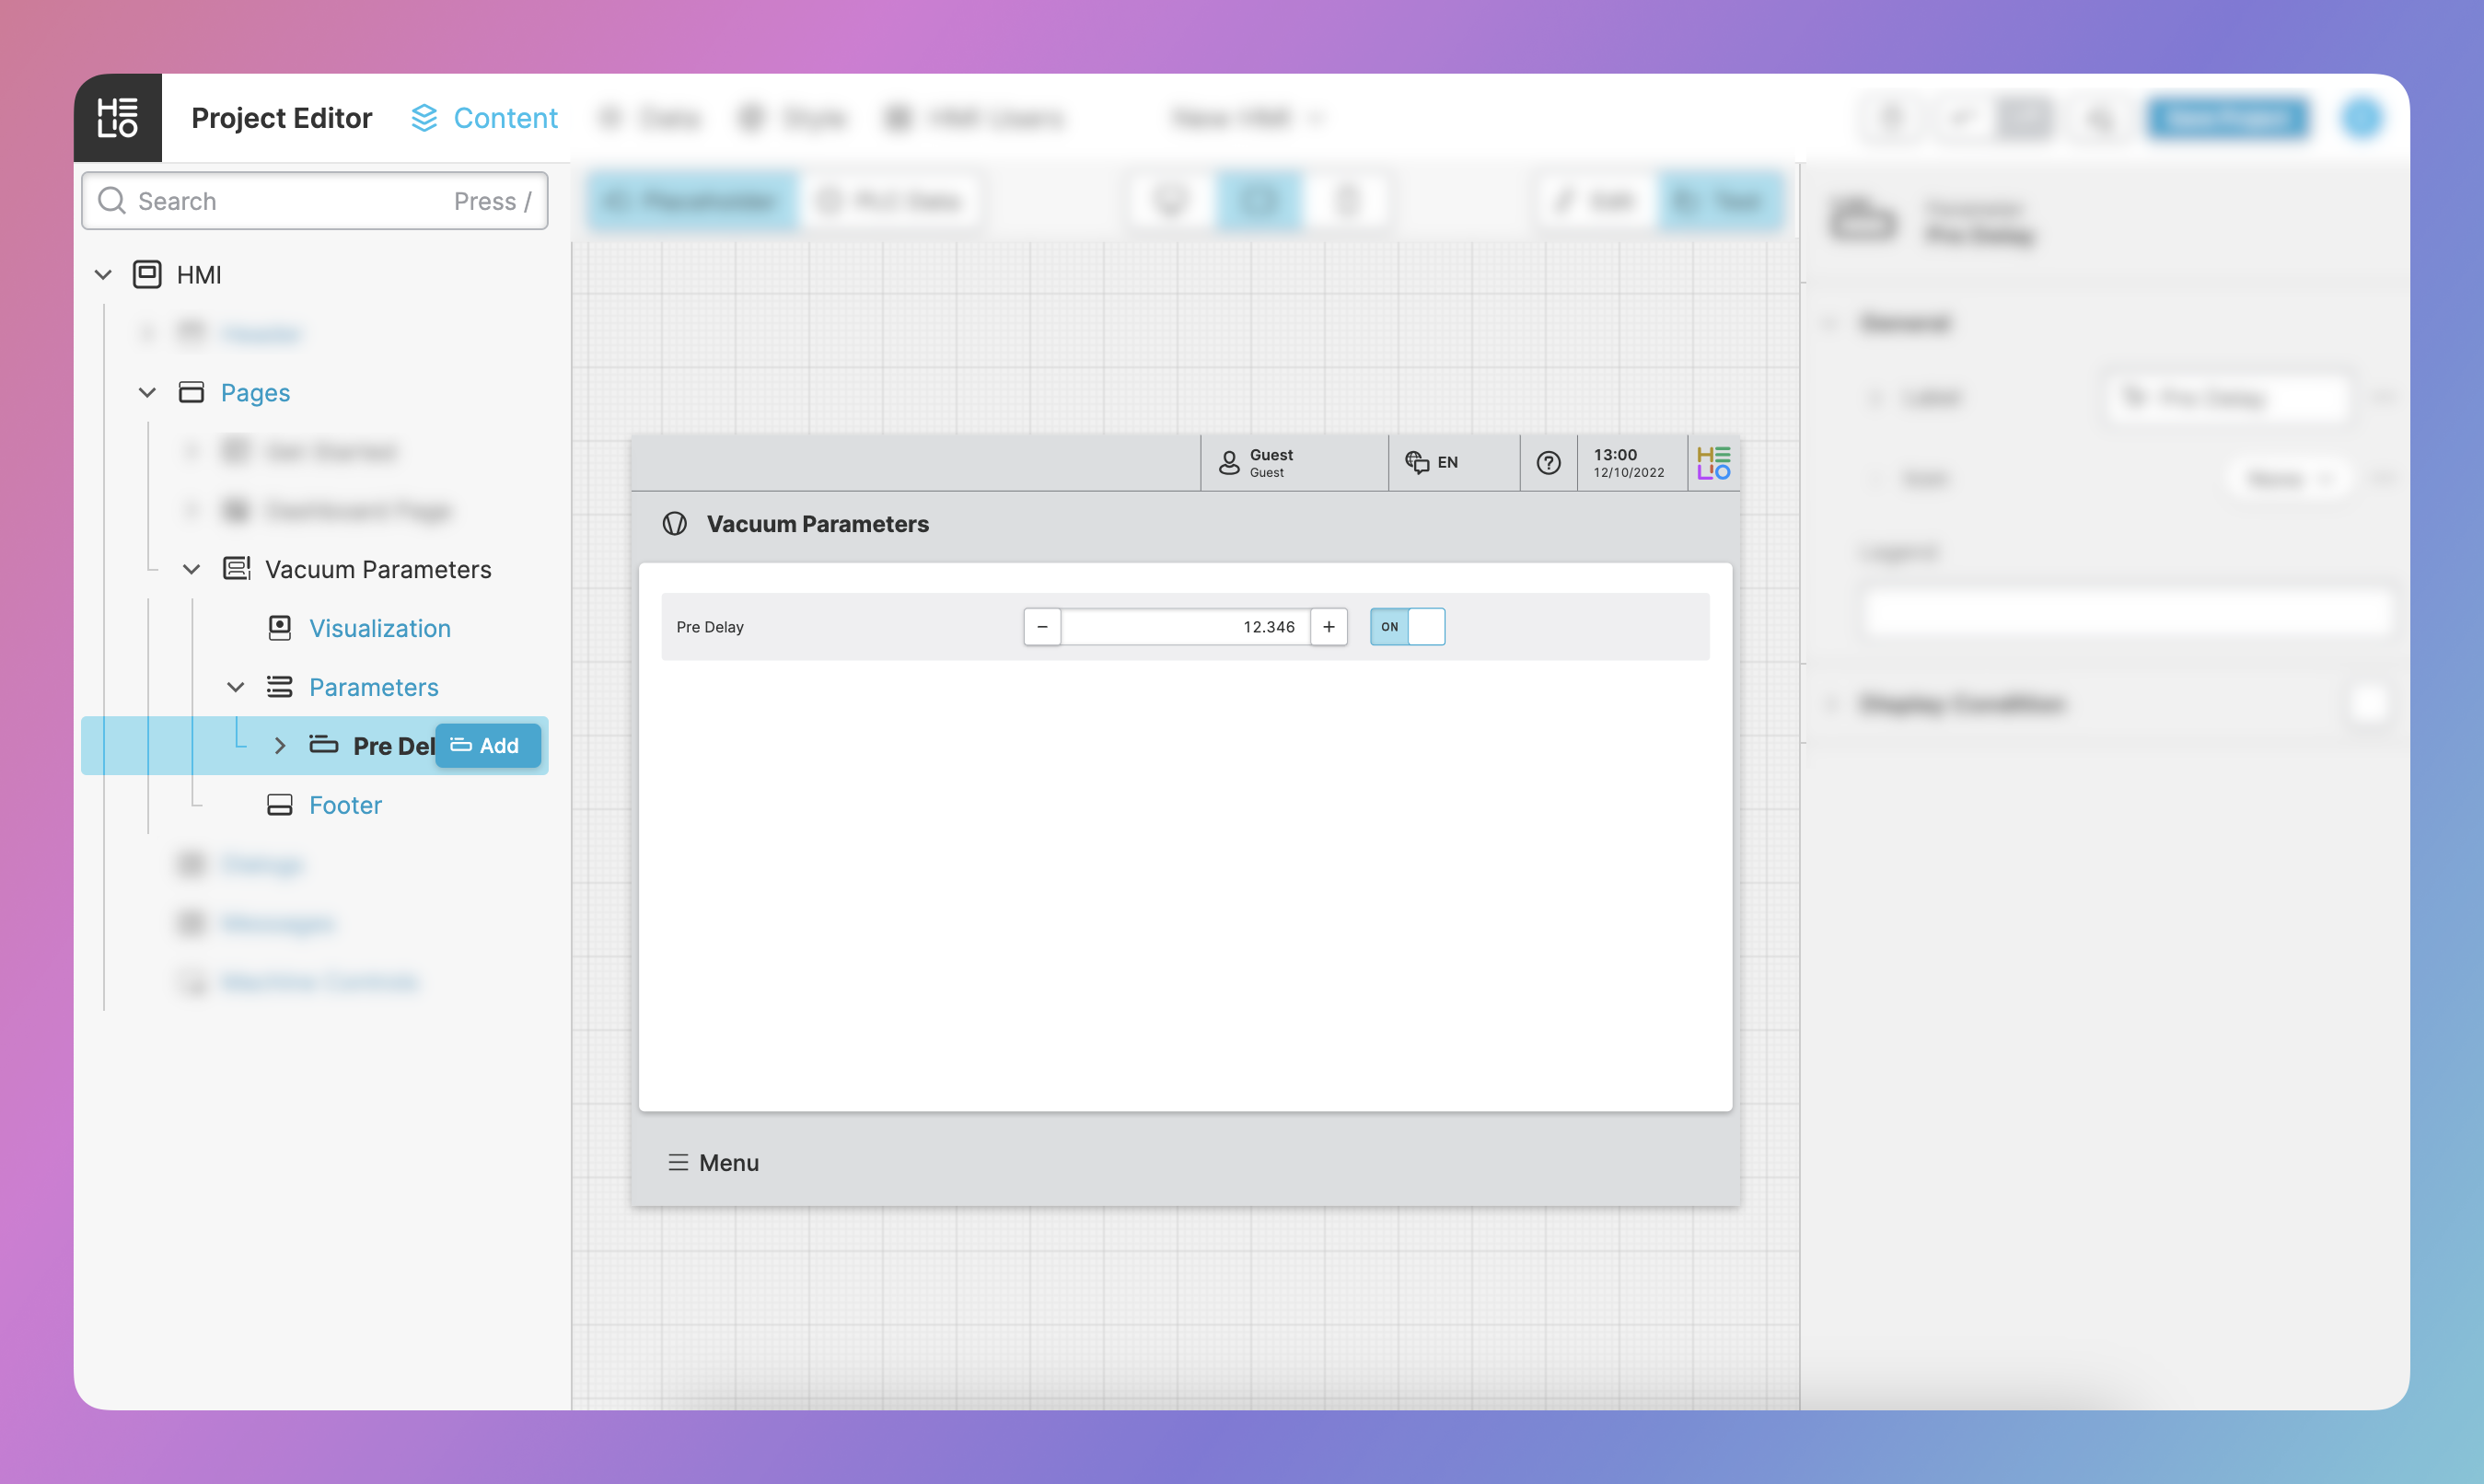Collapse the Parameters tree node
Screen dimensions: 2484x1484
236,687
